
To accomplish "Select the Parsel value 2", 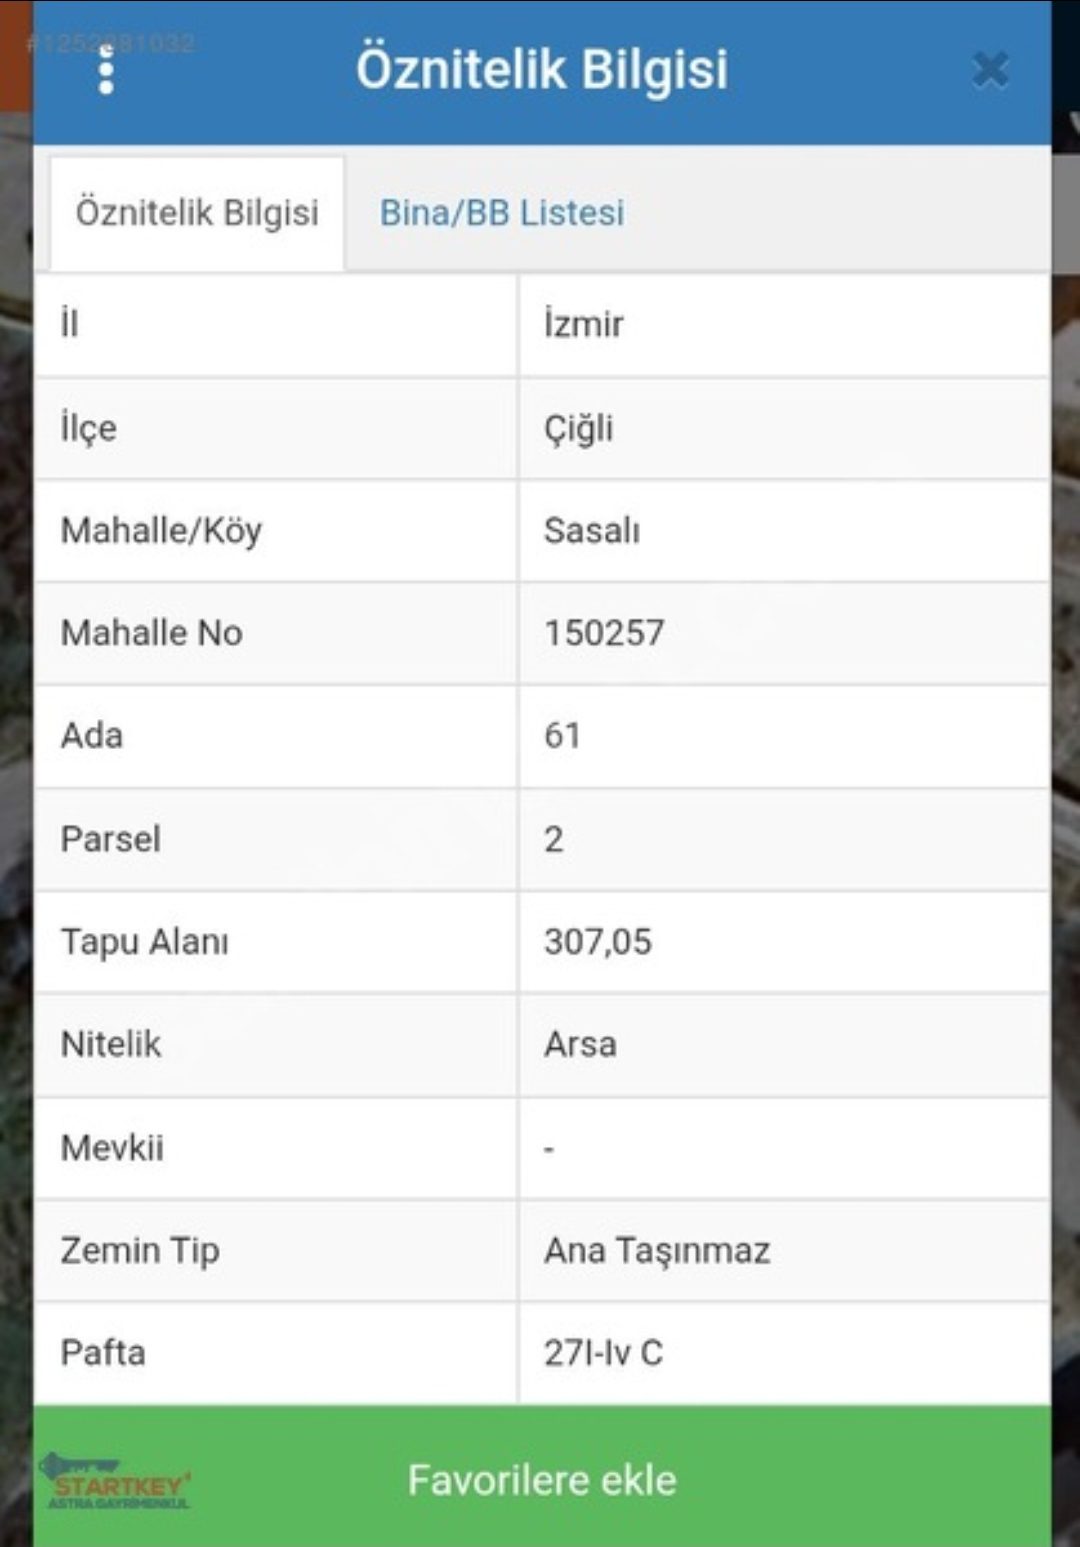I will tap(554, 840).
